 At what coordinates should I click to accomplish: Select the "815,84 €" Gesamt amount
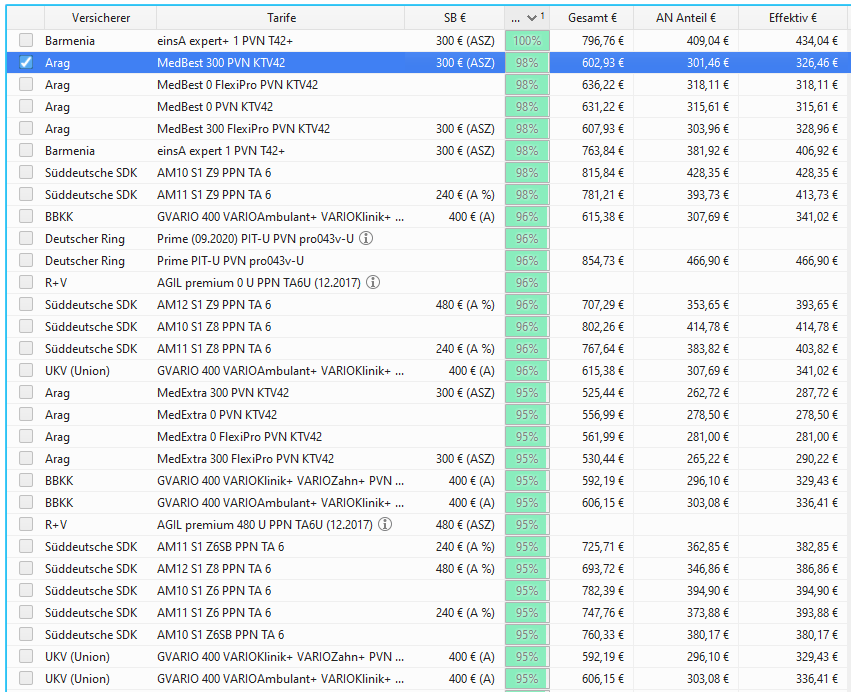click(603, 173)
